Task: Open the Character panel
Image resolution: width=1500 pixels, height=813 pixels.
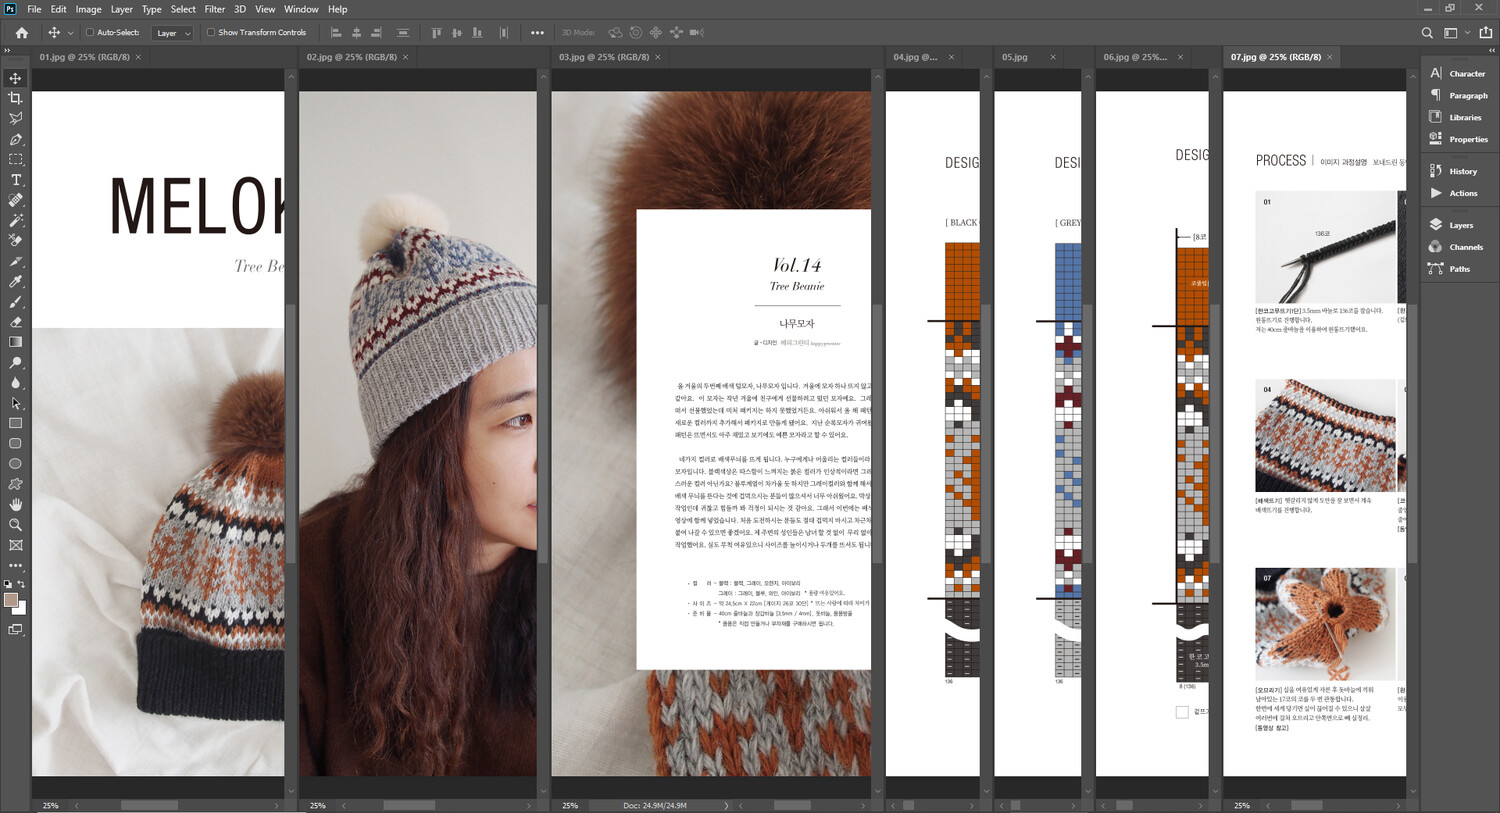Action: tap(1466, 74)
